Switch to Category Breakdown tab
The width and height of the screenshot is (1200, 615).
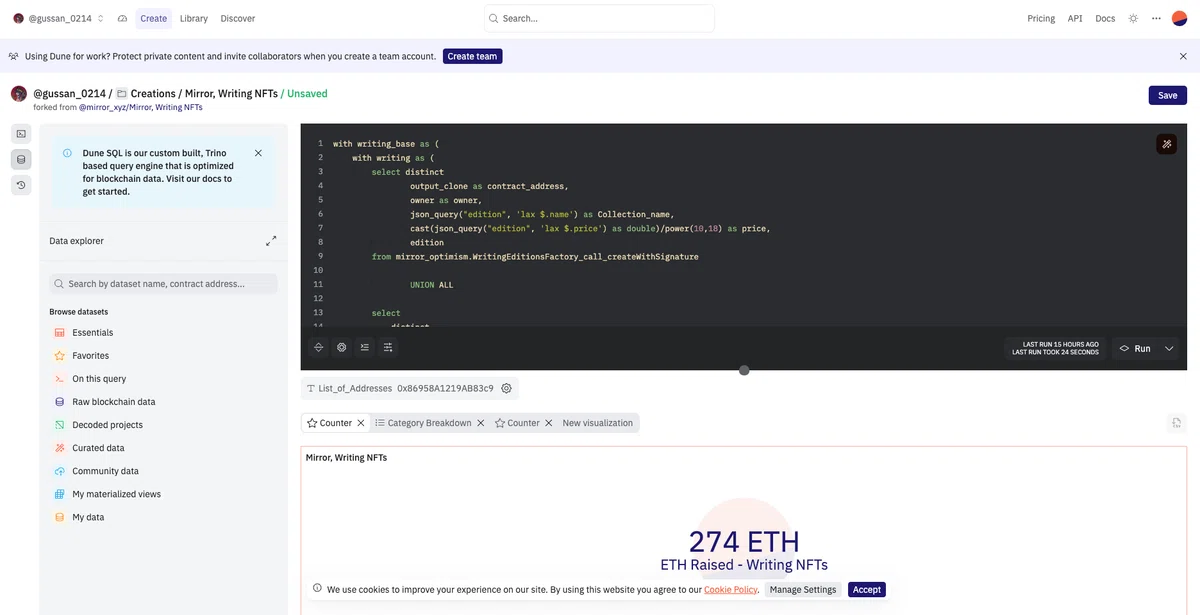(x=423, y=423)
